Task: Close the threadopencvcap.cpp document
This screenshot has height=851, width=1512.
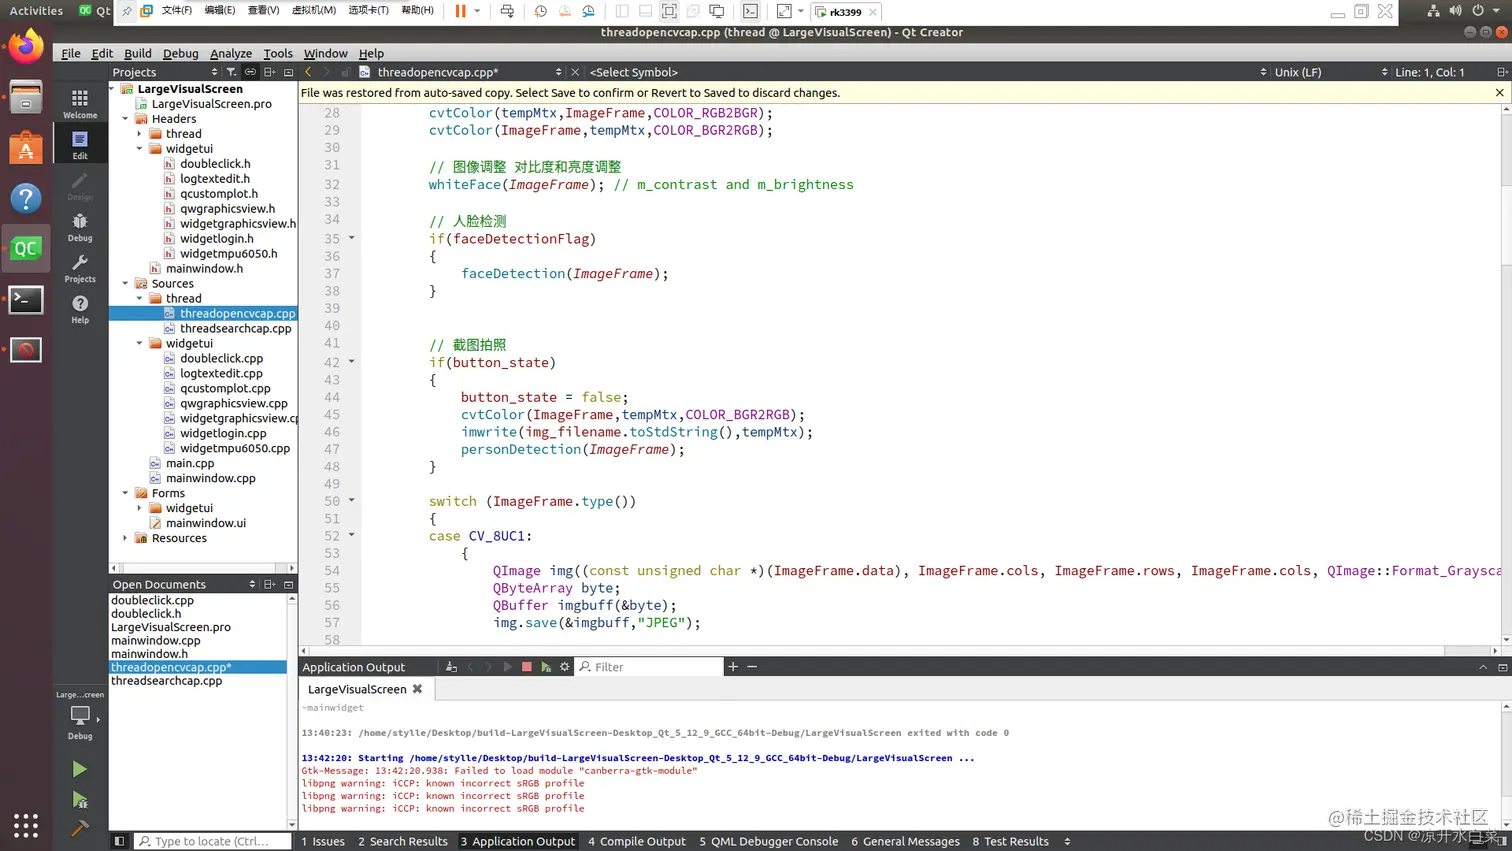Action: [x=575, y=72]
